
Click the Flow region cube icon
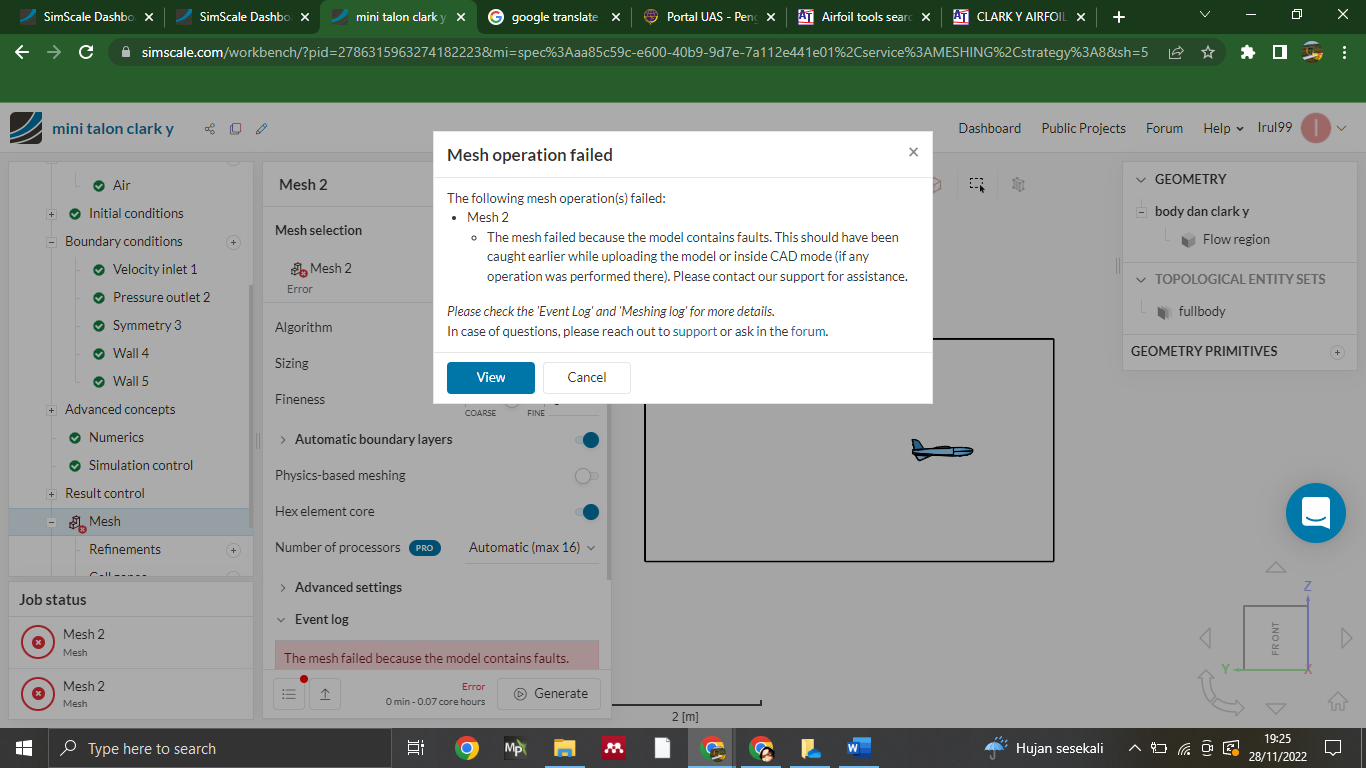tap(1188, 240)
